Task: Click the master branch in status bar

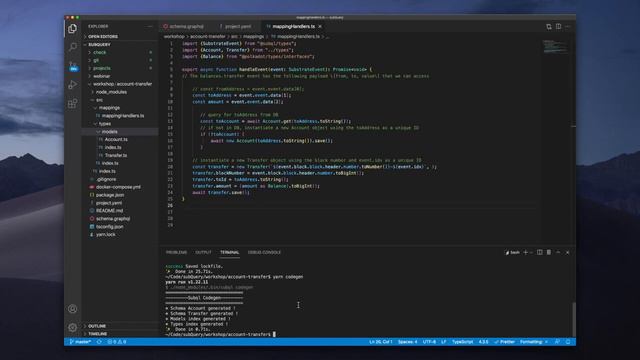Action: click(80, 342)
